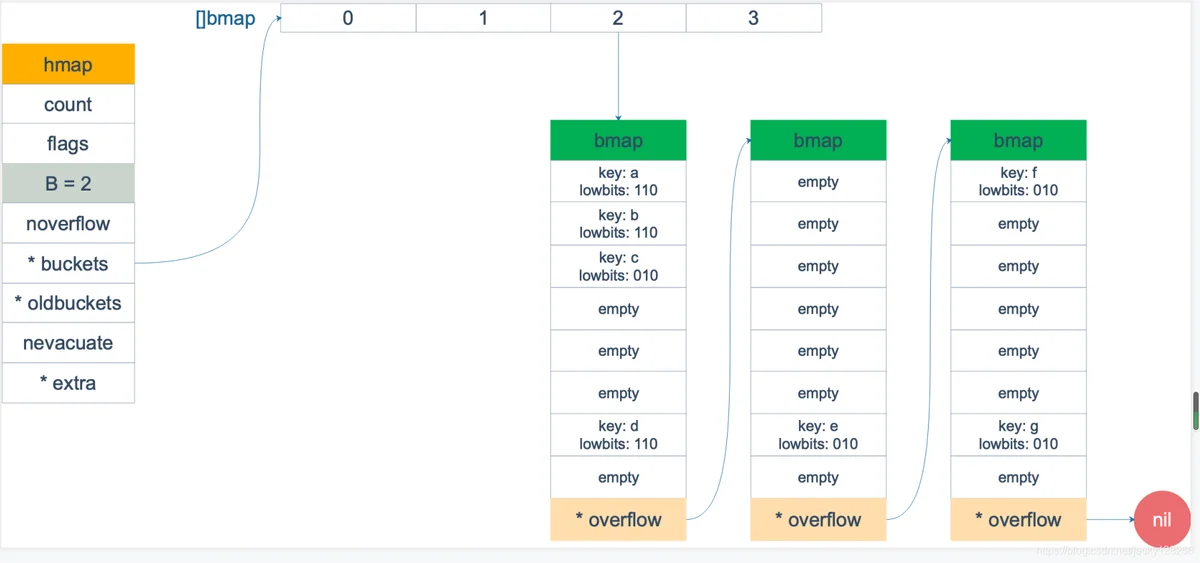Click the * extra field cell
Viewport: 1200px width, 563px height.
[x=68, y=383]
